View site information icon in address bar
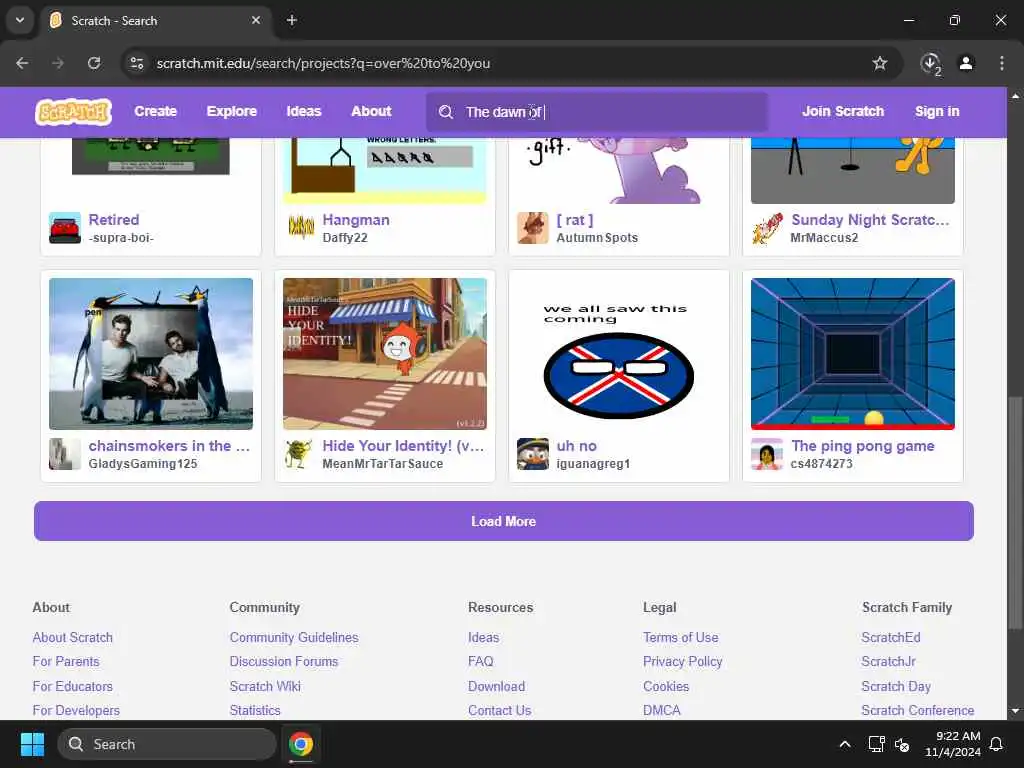This screenshot has height=768, width=1024. click(137, 63)
